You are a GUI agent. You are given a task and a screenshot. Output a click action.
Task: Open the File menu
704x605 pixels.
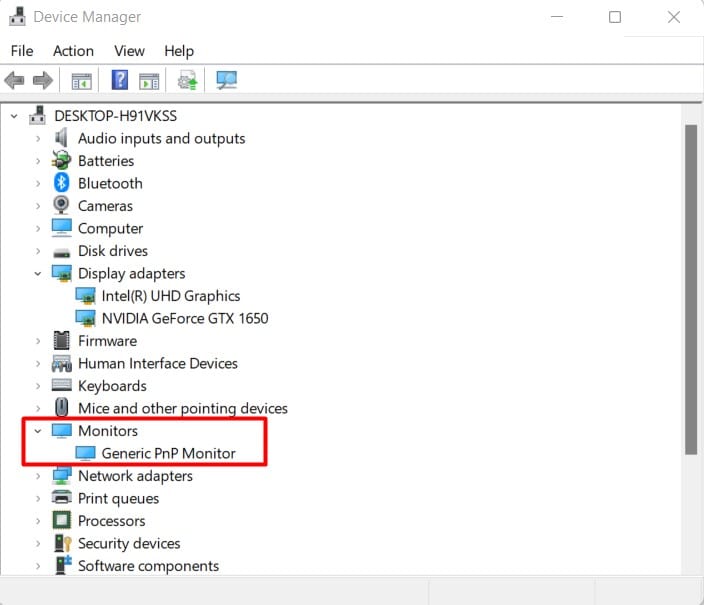[22, 51]
